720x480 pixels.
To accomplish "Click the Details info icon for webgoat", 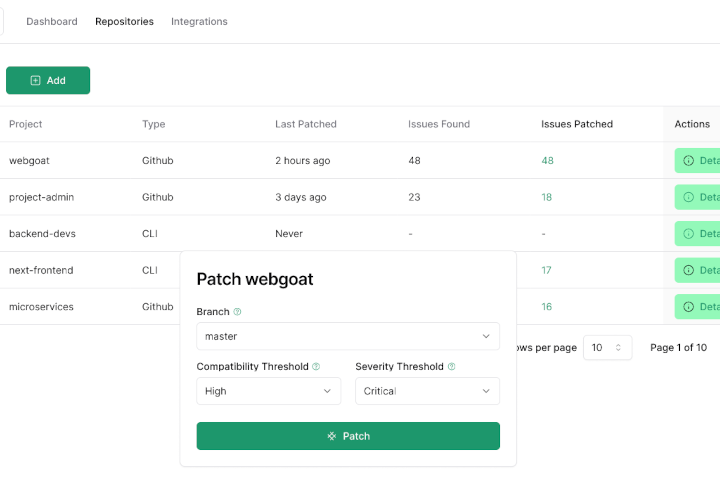I will 688,160.
